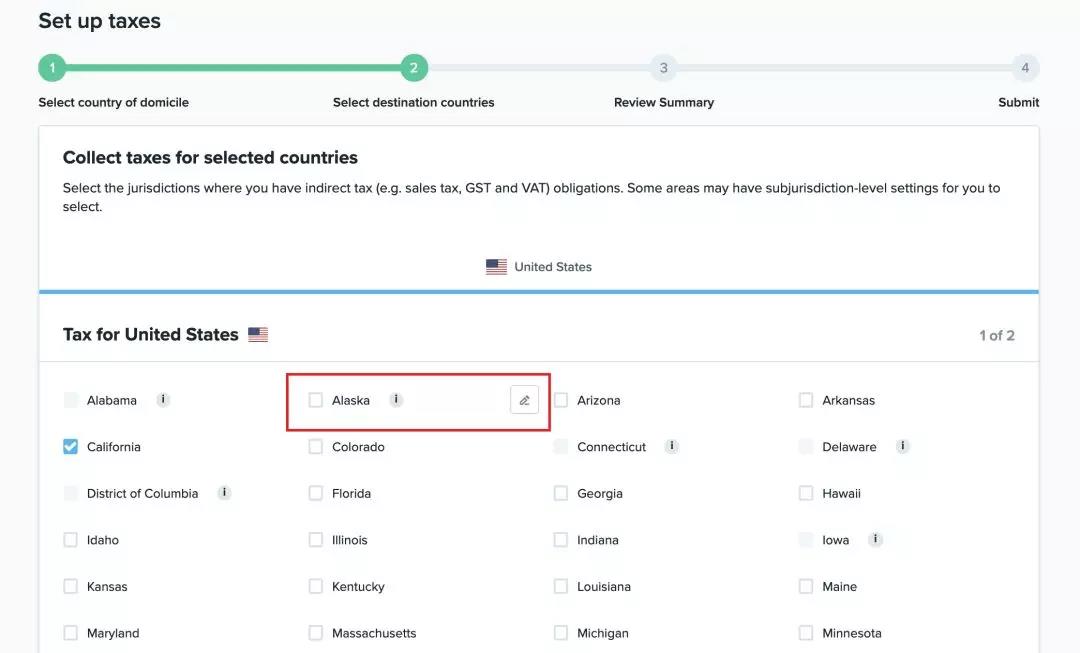This screenshot has height=653, width=1080.
Task: Go to step 1 Select country of domicile
Action: click(52, 68)
